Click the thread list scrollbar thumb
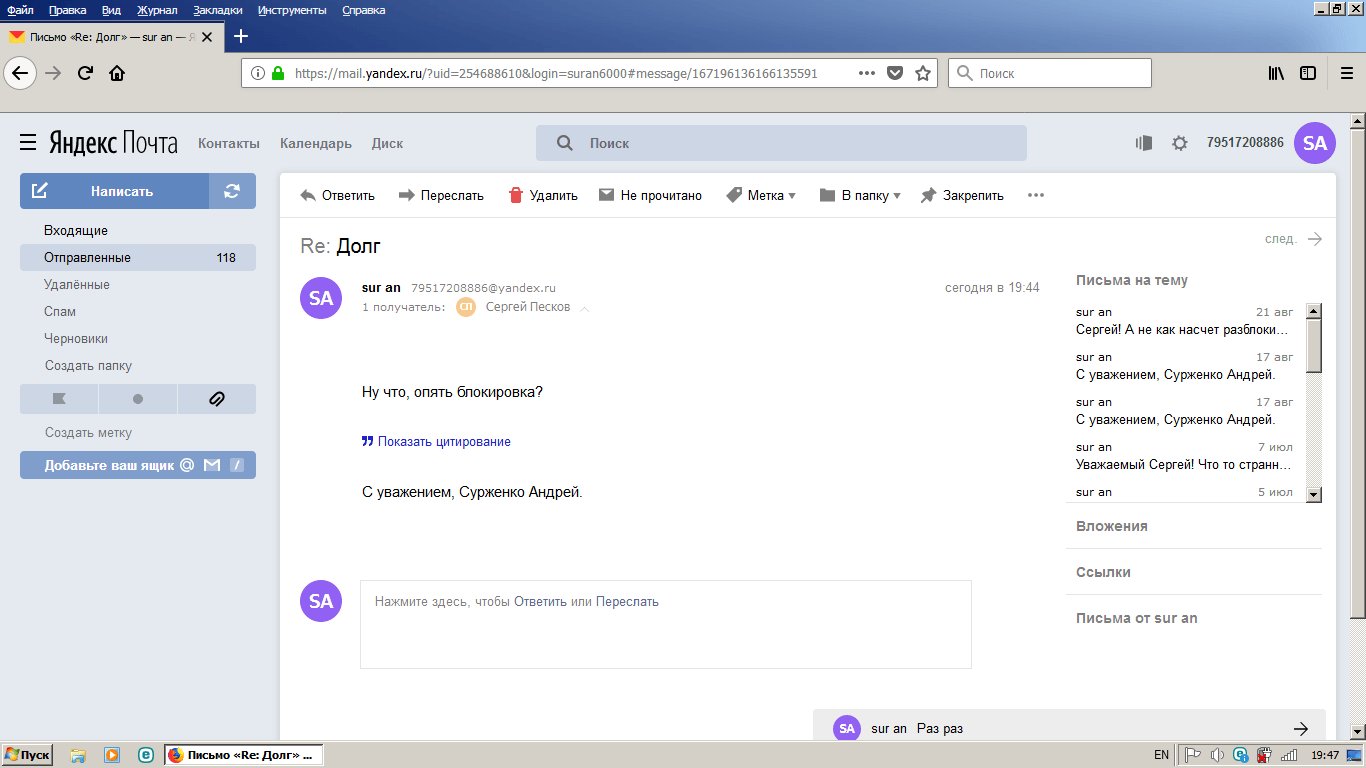The height and width of the screenshot is (768, 1366). (x=1314, y=346)
